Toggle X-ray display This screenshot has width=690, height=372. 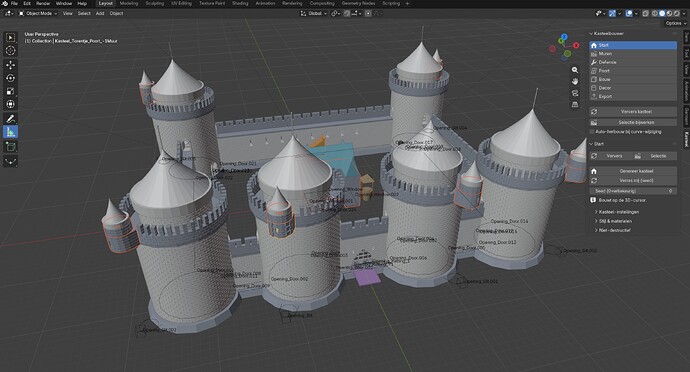click(646, 14)
